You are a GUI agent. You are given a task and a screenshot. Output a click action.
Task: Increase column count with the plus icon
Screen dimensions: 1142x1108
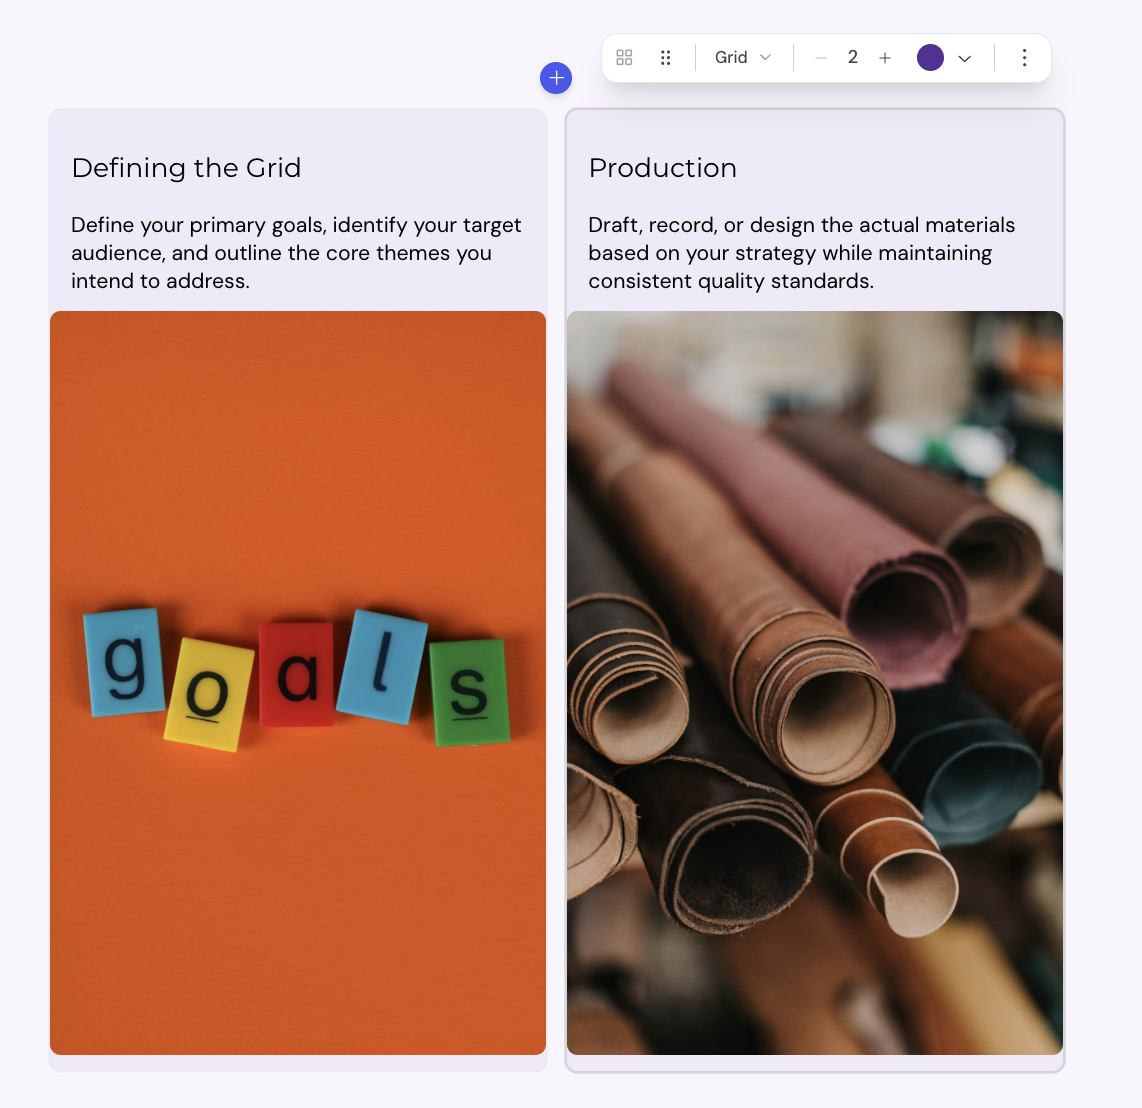[885, 58]
